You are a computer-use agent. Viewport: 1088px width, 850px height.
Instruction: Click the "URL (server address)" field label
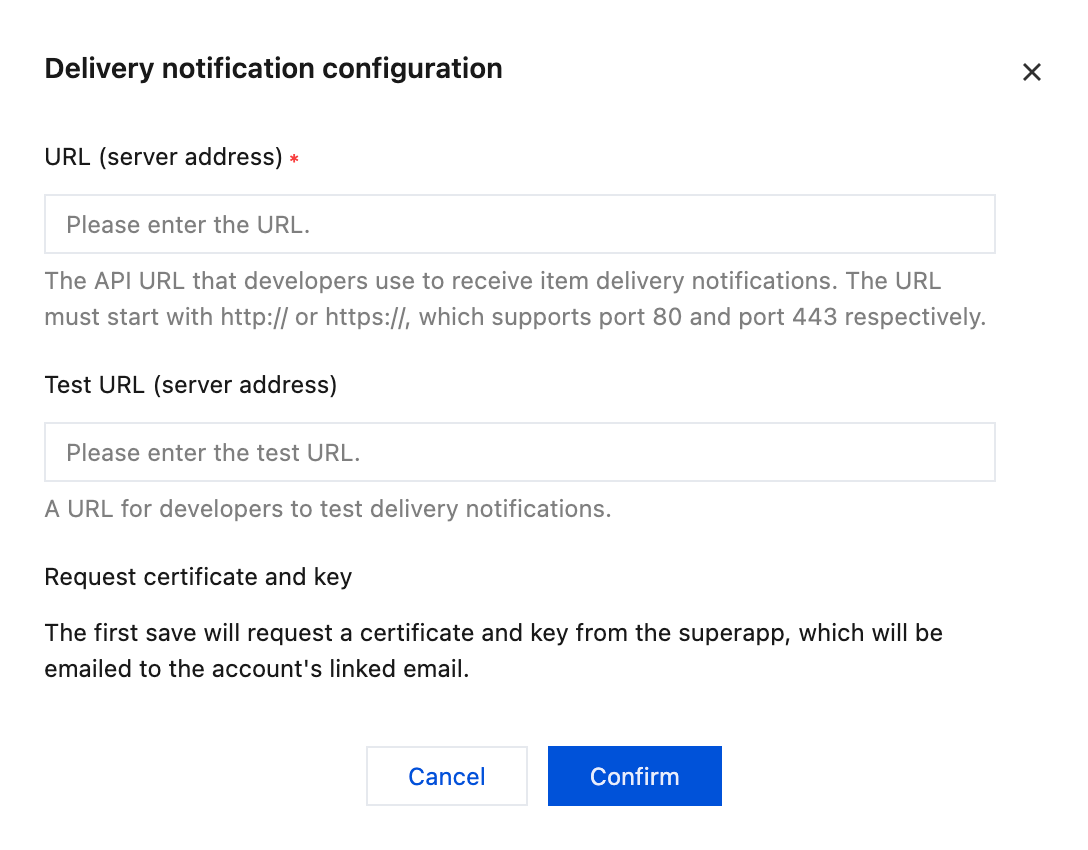163,157
